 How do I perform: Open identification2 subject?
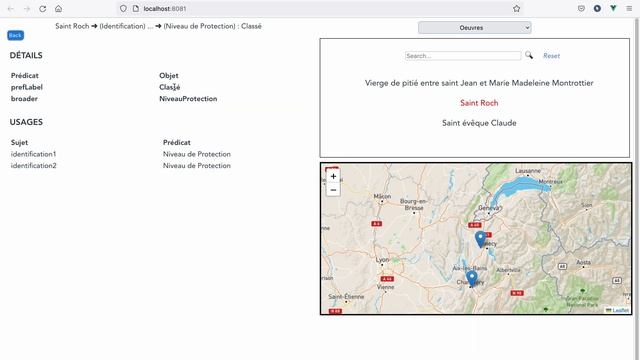click(33, 166)
